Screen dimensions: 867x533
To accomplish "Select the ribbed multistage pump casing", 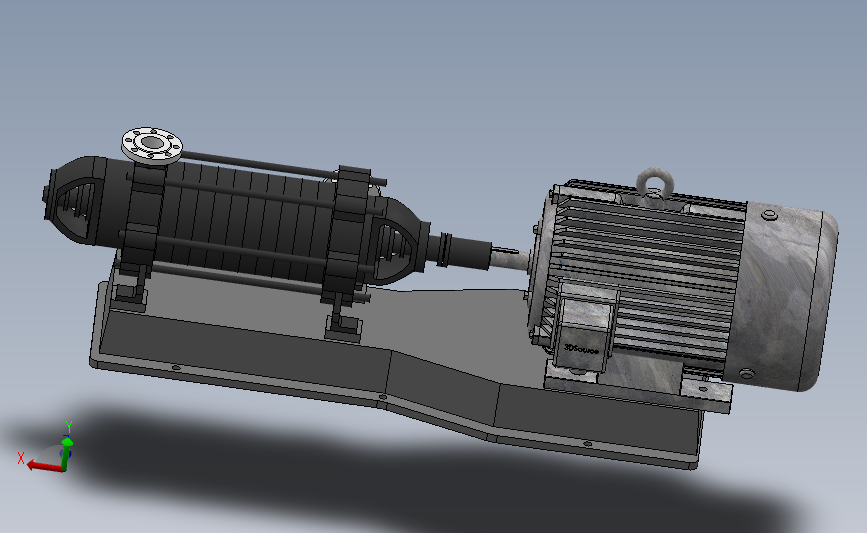I will (244, 222).
